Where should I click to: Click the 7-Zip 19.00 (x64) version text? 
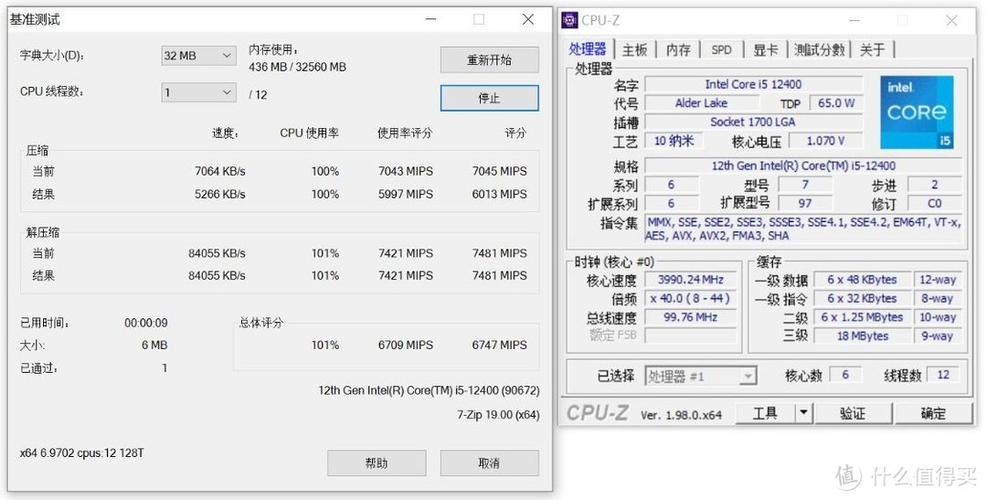(x=498, y=415)
